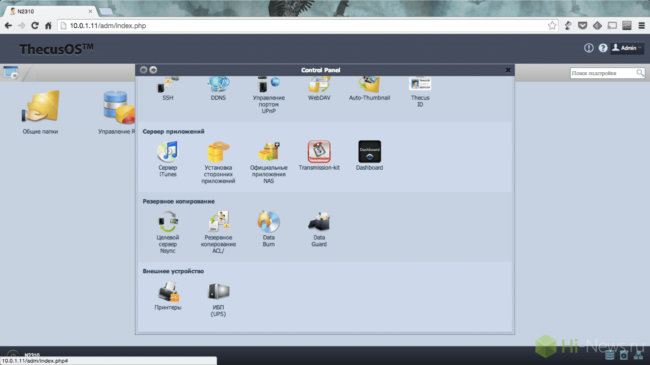Click the network status icon in bottom bar
Viewport: 650px width, 365px height.
pyautogui.click(x=638, y=355)
